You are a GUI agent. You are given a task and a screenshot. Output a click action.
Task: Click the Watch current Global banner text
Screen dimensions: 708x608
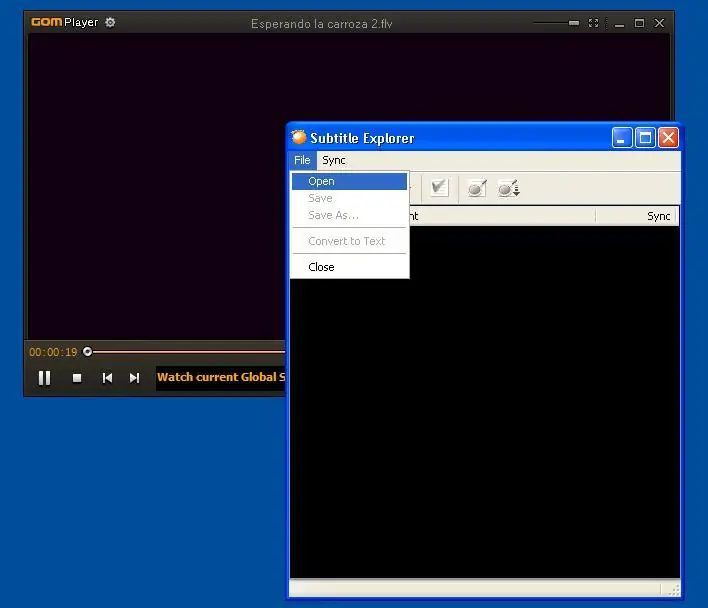click(x=220, y=378)
